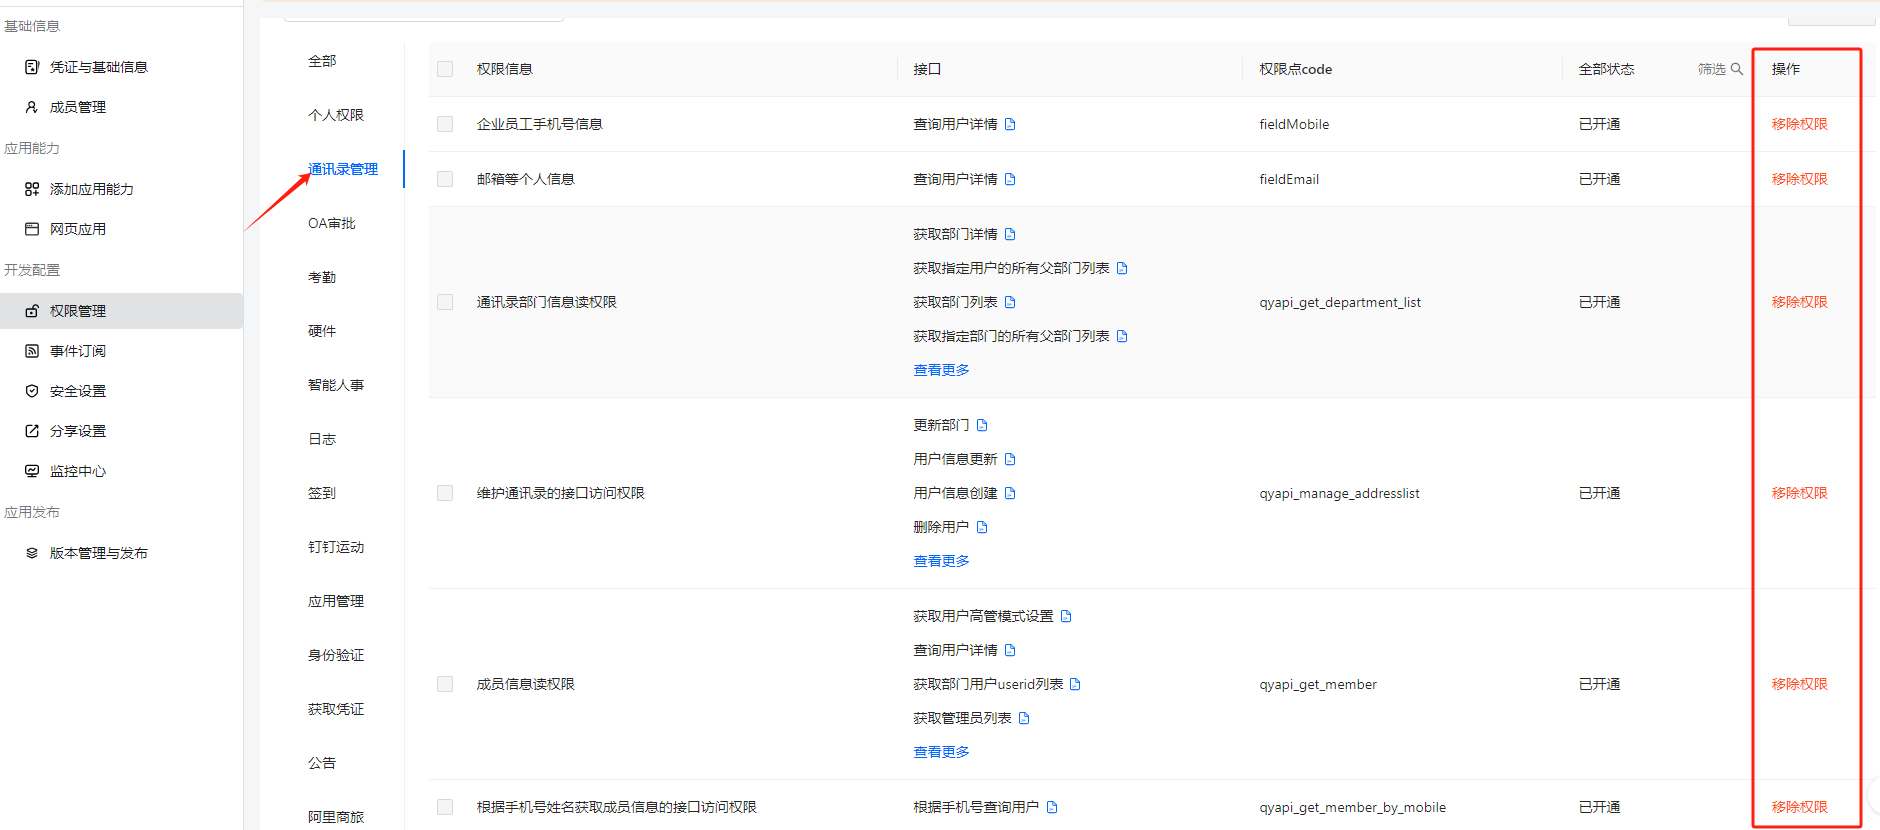Open doc icon next to 获取用户高管模式设置
This screenshot has width=1880, height=830.
tap(1066, 616)
